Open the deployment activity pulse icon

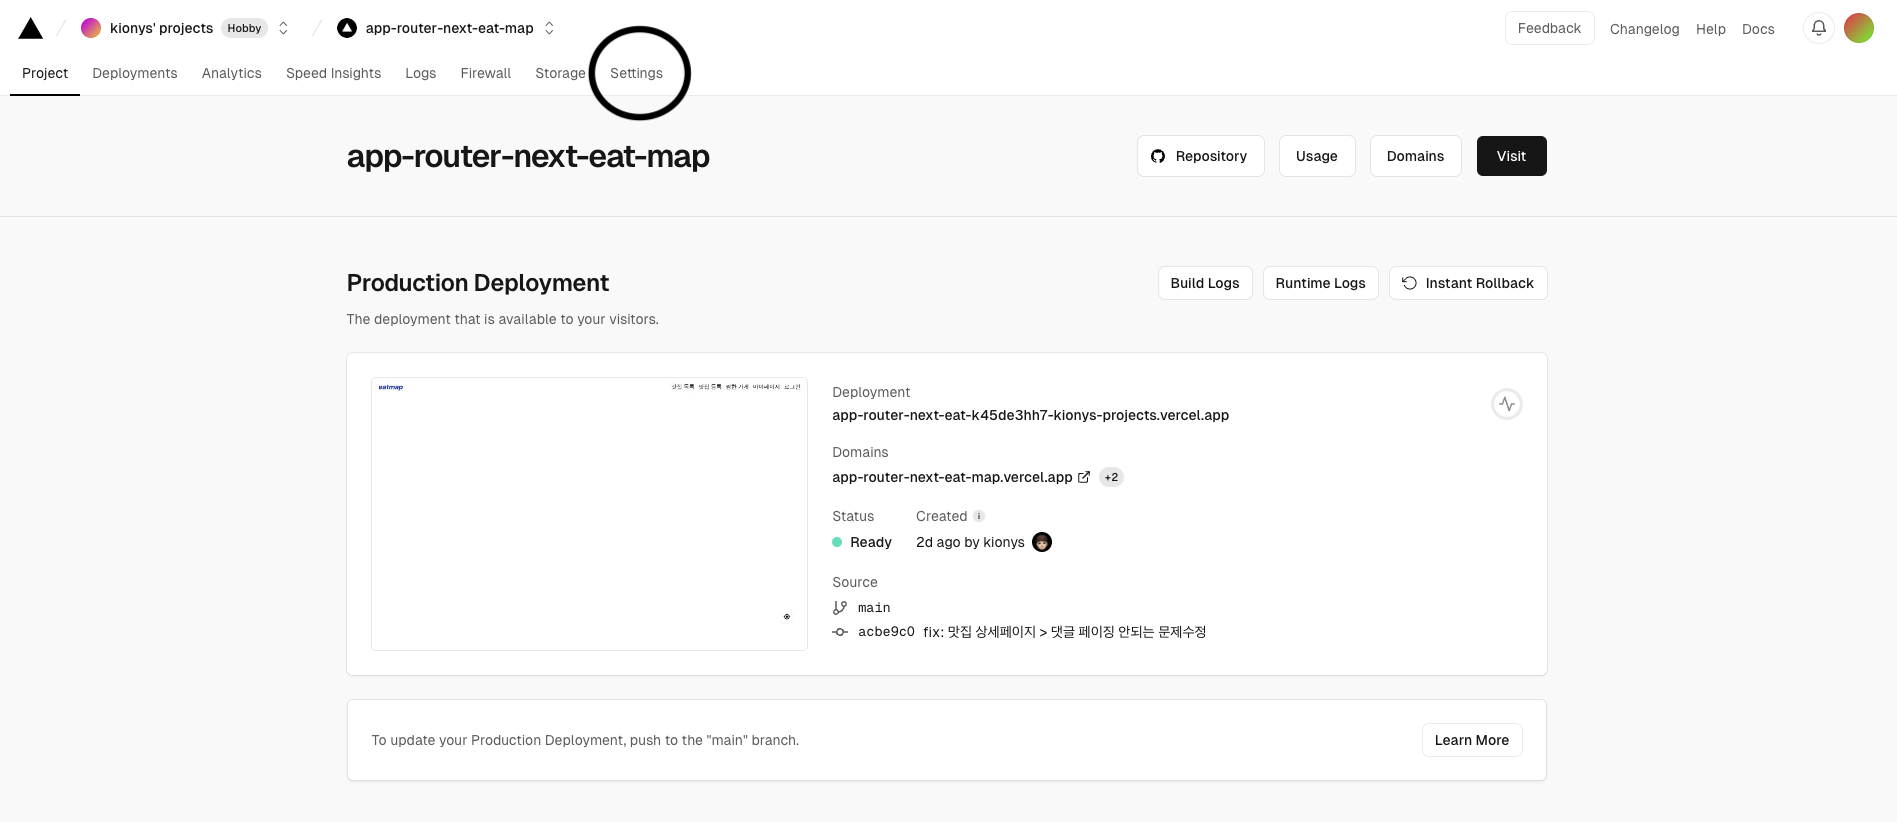click(x=1507, y=404)
